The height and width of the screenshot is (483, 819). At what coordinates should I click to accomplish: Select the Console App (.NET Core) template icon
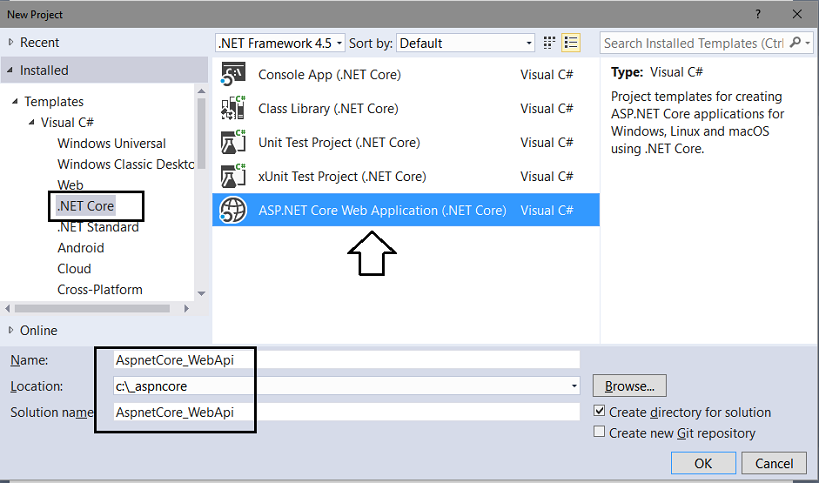[233, 74]
